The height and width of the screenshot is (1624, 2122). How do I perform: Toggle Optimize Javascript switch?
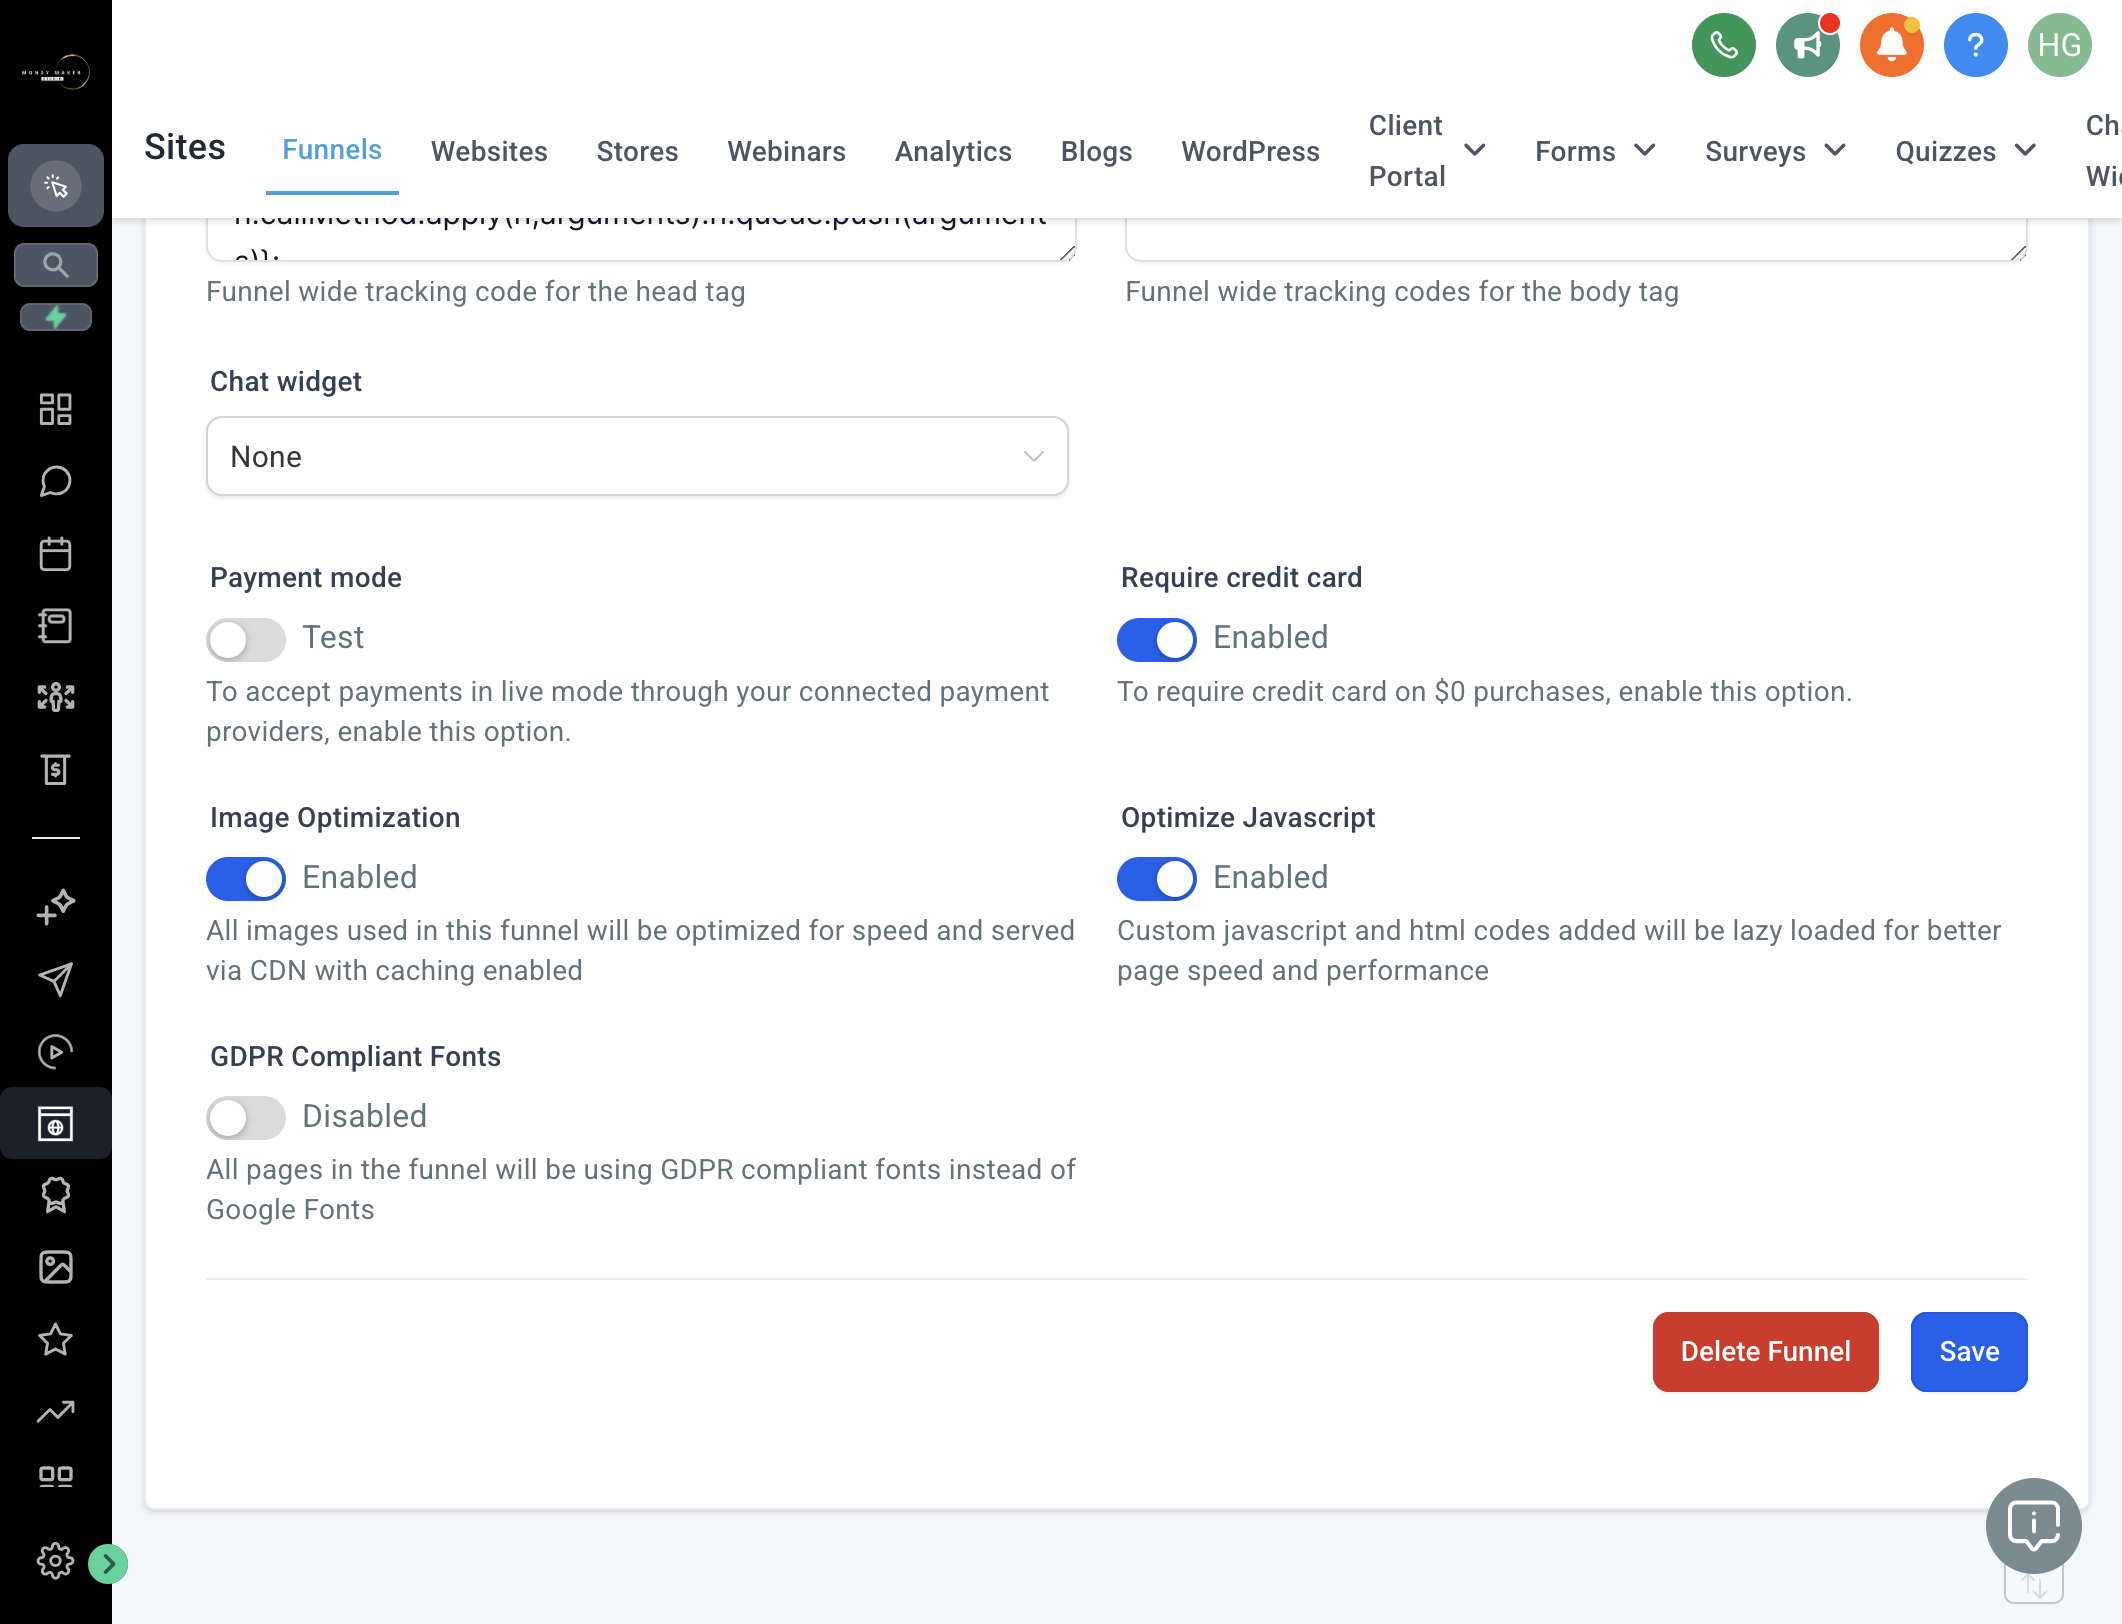(1157, 878)
